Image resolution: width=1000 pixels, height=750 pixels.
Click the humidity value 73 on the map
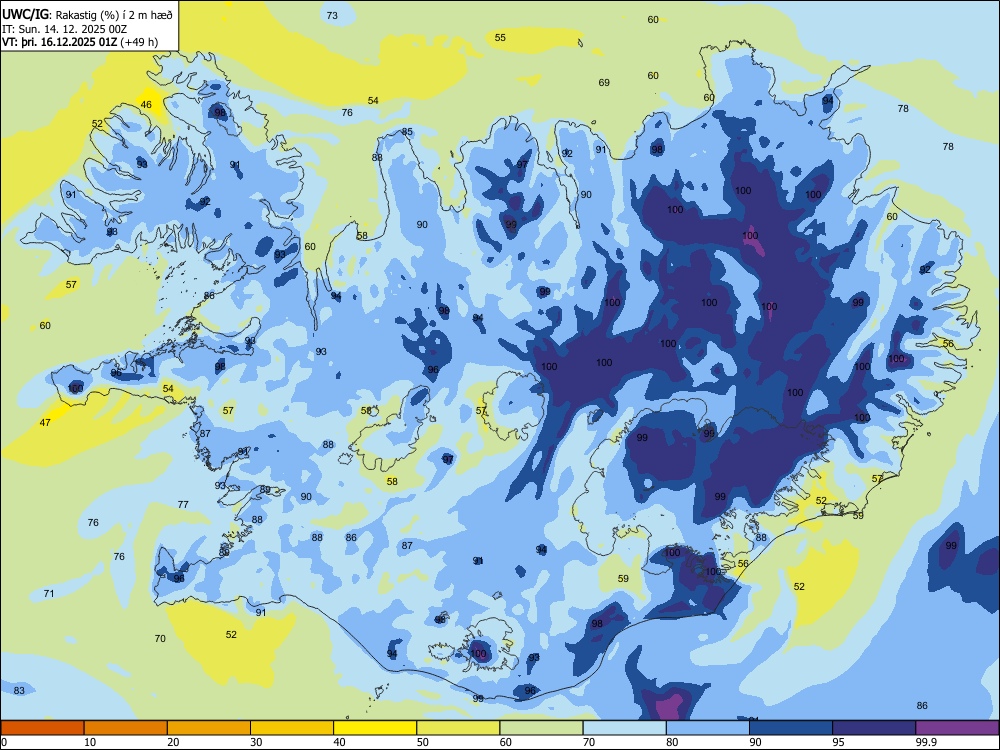(x=332, y=15)
